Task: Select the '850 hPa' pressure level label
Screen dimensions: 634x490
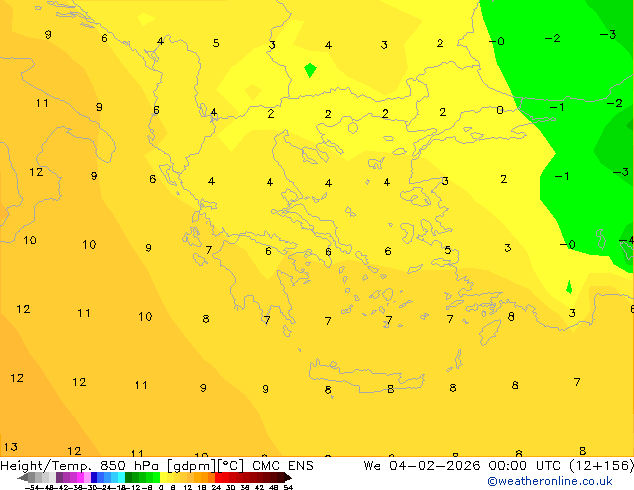Action: click(129, 466)
